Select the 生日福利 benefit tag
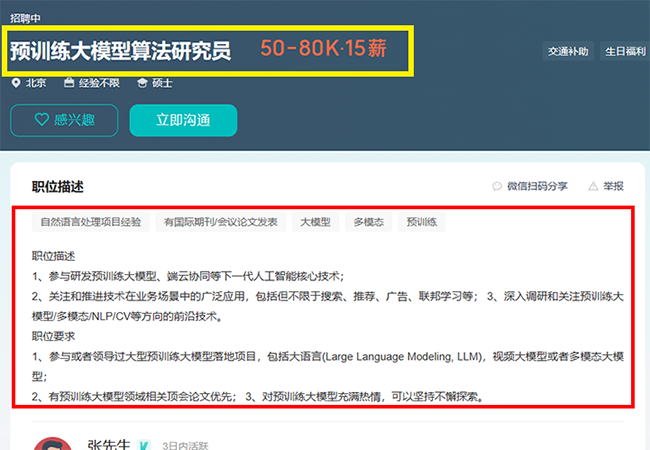650x450 pixels. [625, 51]
